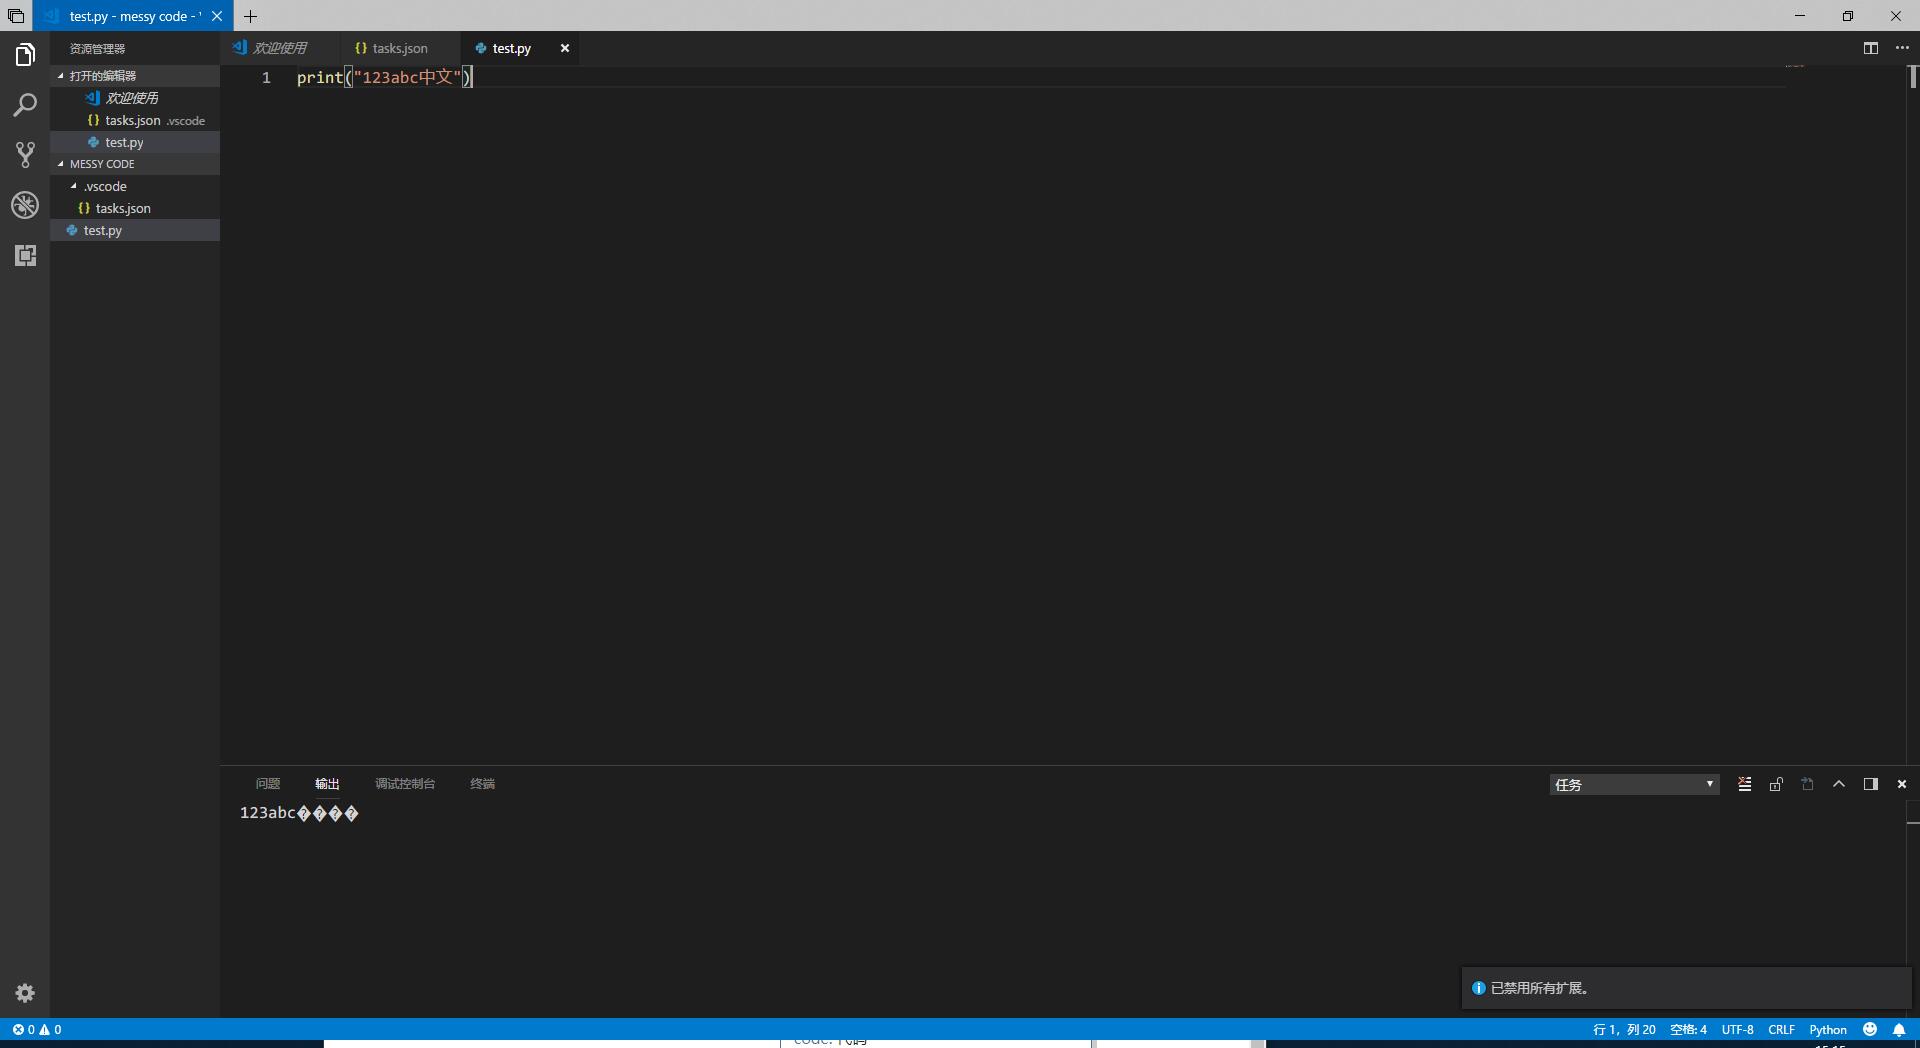Viewport: 1920px width, 1048px height.
Task: Close the bottom output panel
Action: 1902,784
